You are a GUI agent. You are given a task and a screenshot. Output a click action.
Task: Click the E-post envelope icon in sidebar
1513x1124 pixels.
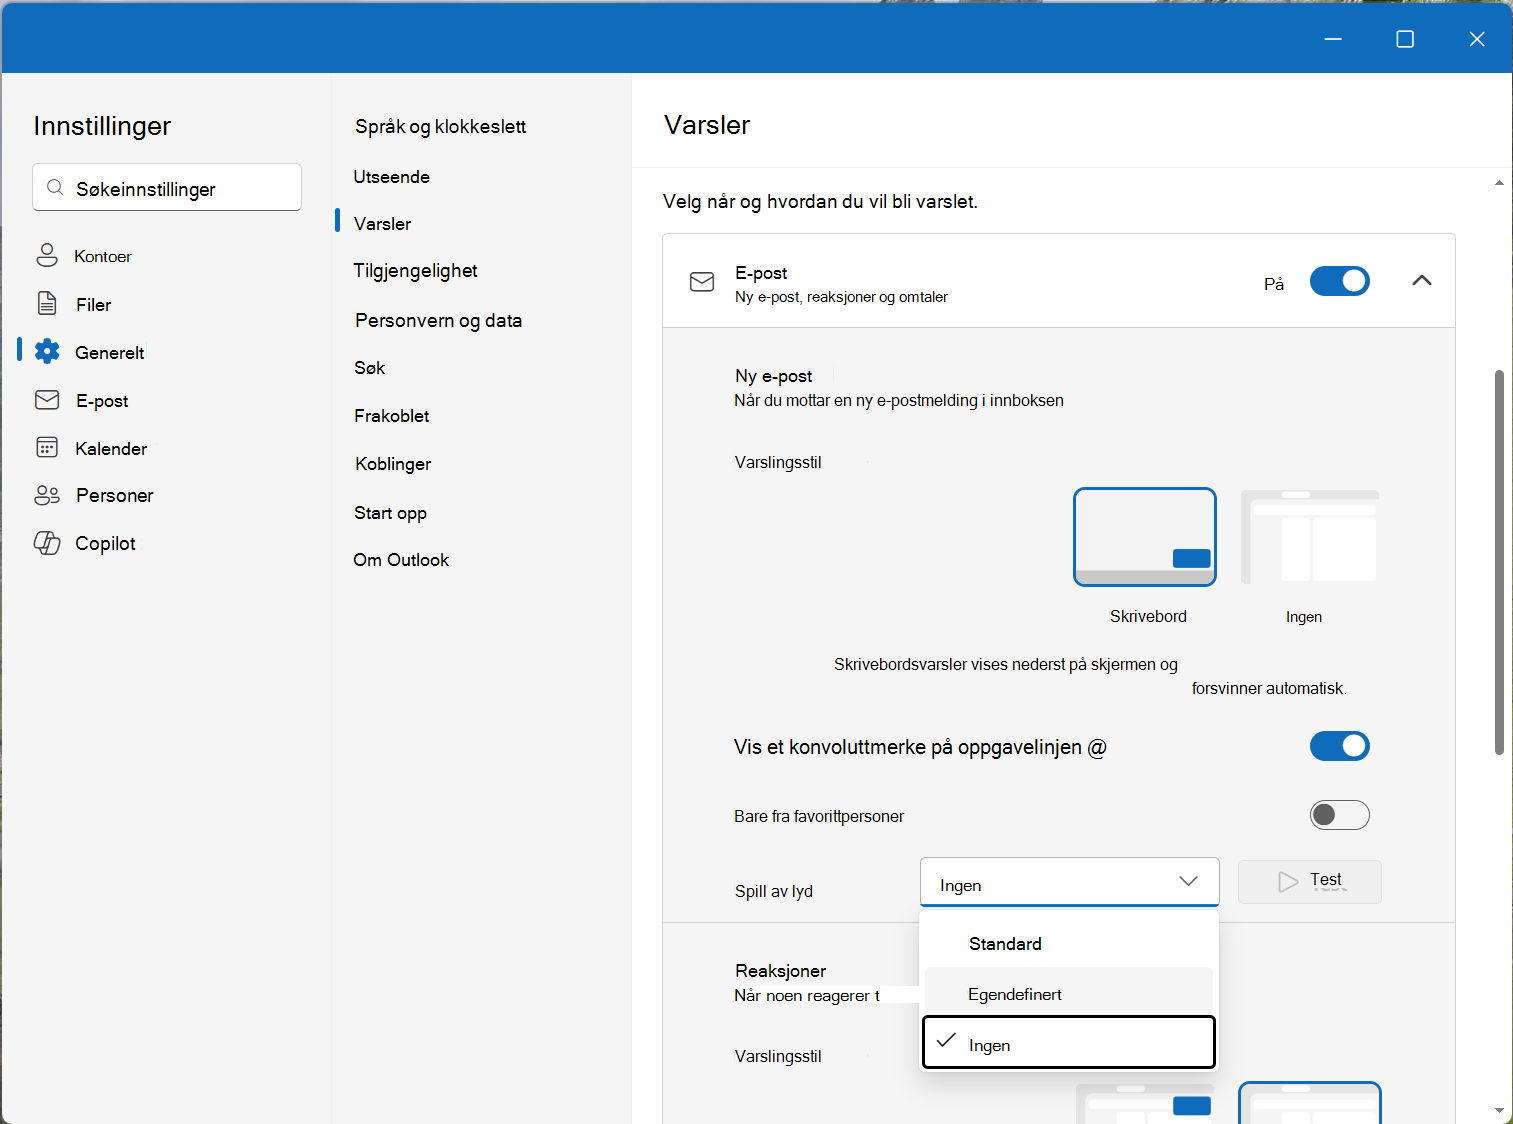pos(47,400)
